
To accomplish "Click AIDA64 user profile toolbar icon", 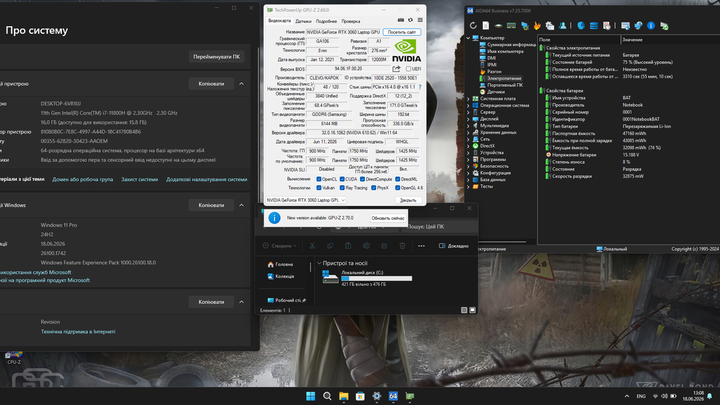I will [x=562, y=26].
